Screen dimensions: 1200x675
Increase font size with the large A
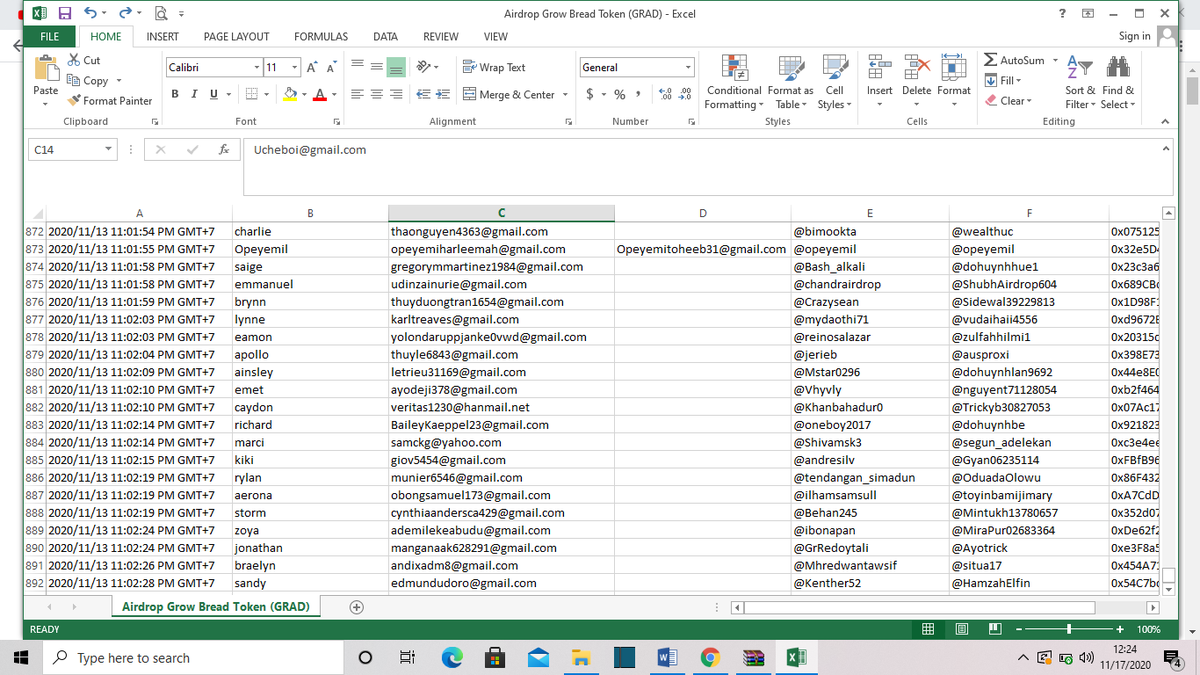click(311, 67)
